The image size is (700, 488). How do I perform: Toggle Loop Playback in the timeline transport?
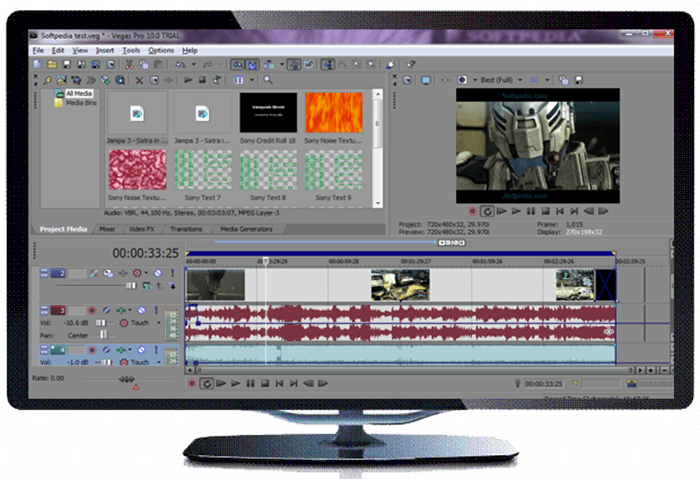click(206, 384)
